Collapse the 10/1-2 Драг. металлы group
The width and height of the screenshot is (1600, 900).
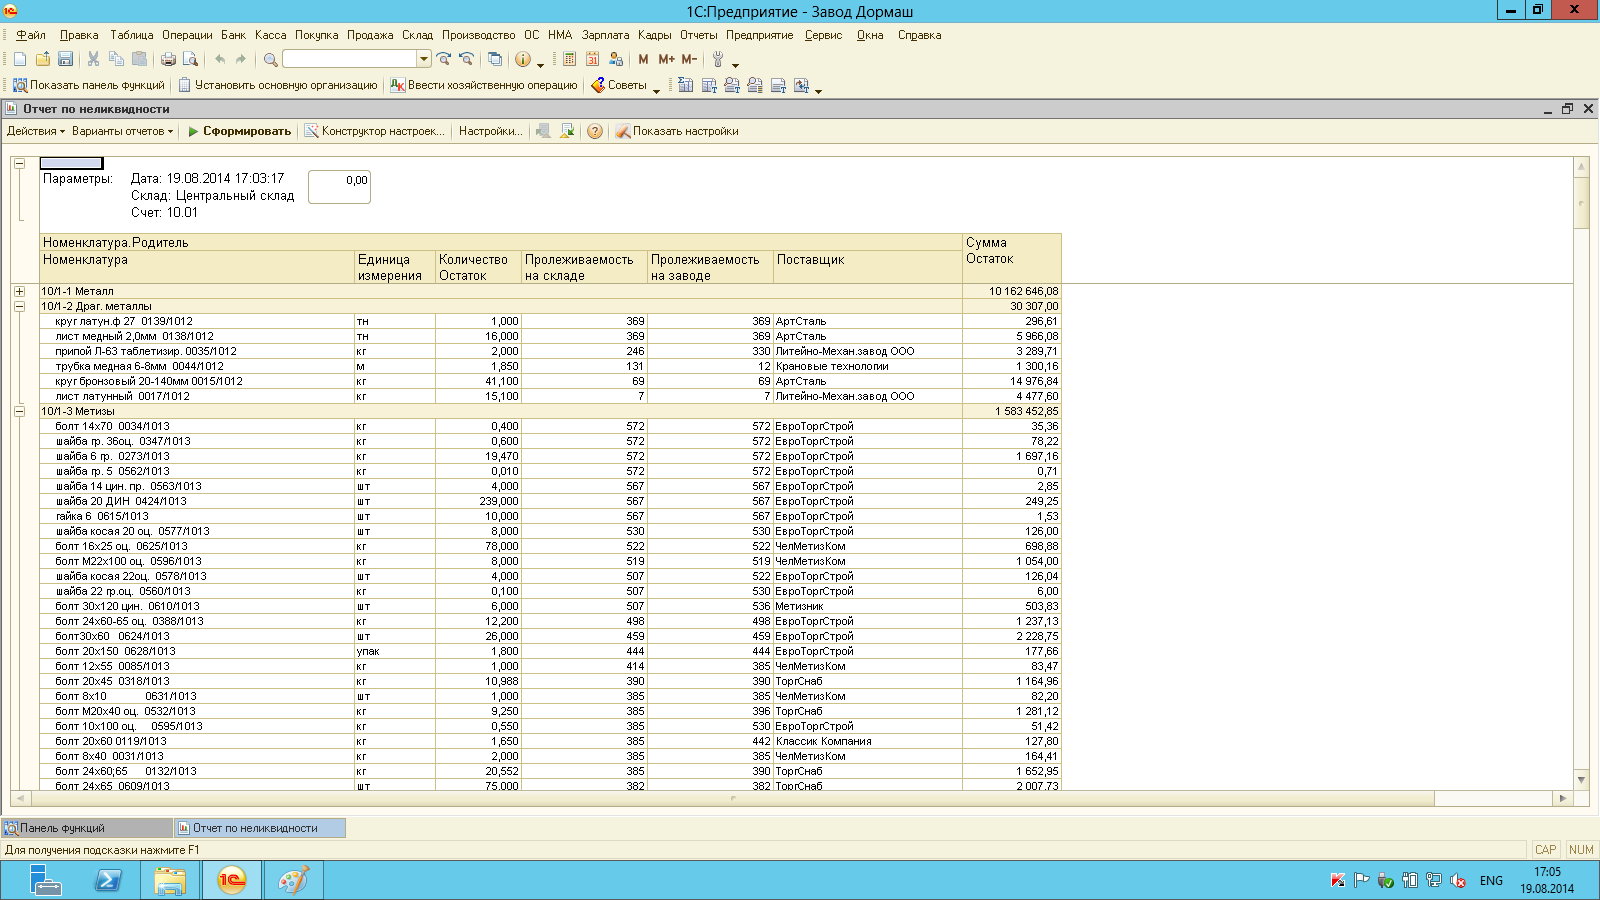point(19,306)
